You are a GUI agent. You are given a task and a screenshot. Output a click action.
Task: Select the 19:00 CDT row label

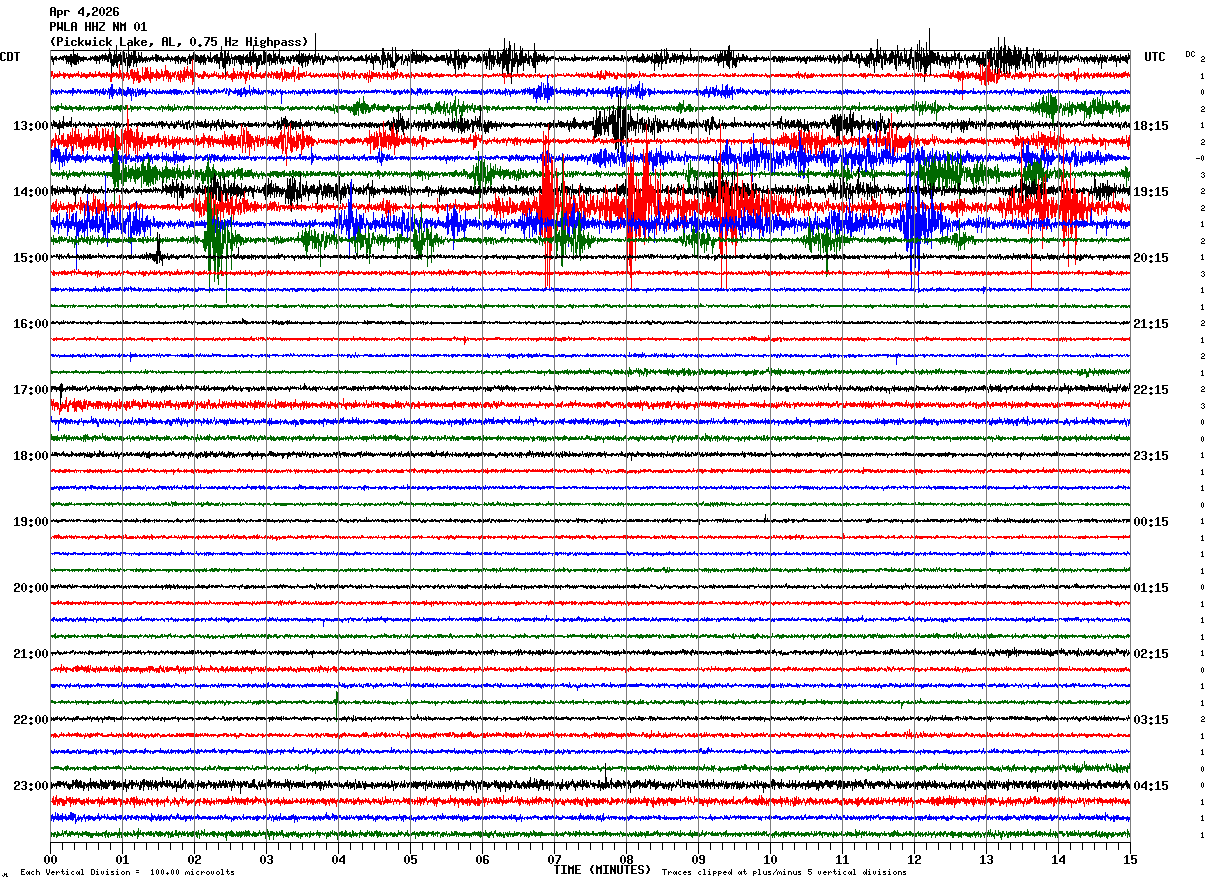(31, 522)
